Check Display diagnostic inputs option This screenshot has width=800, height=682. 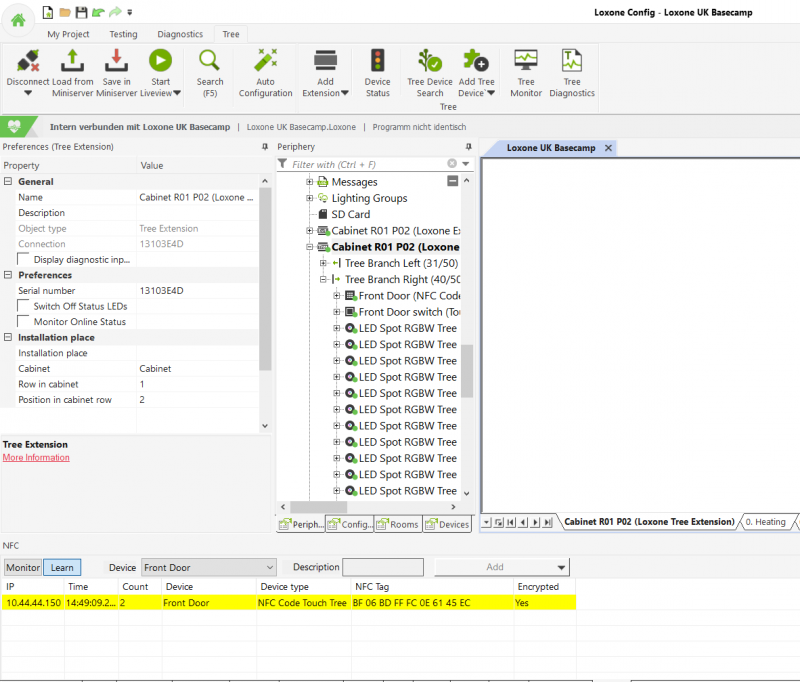coord(25,259)
